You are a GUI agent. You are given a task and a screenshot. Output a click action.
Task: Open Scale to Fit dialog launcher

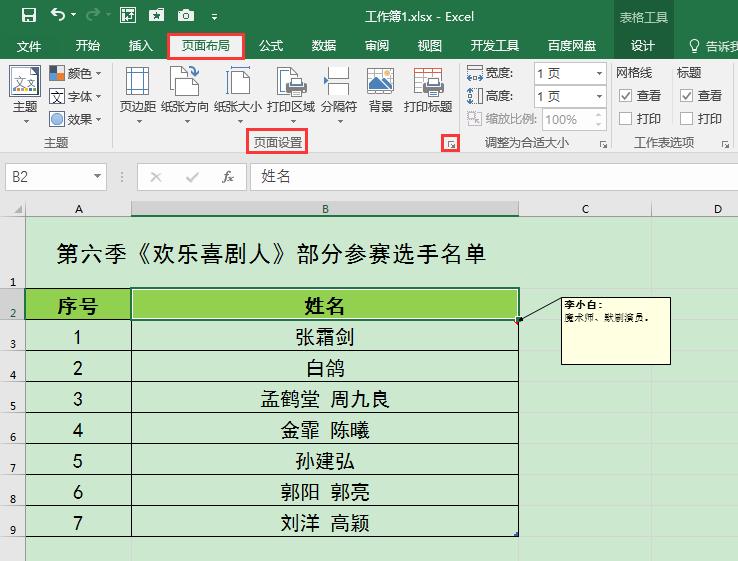click(603, 144)
